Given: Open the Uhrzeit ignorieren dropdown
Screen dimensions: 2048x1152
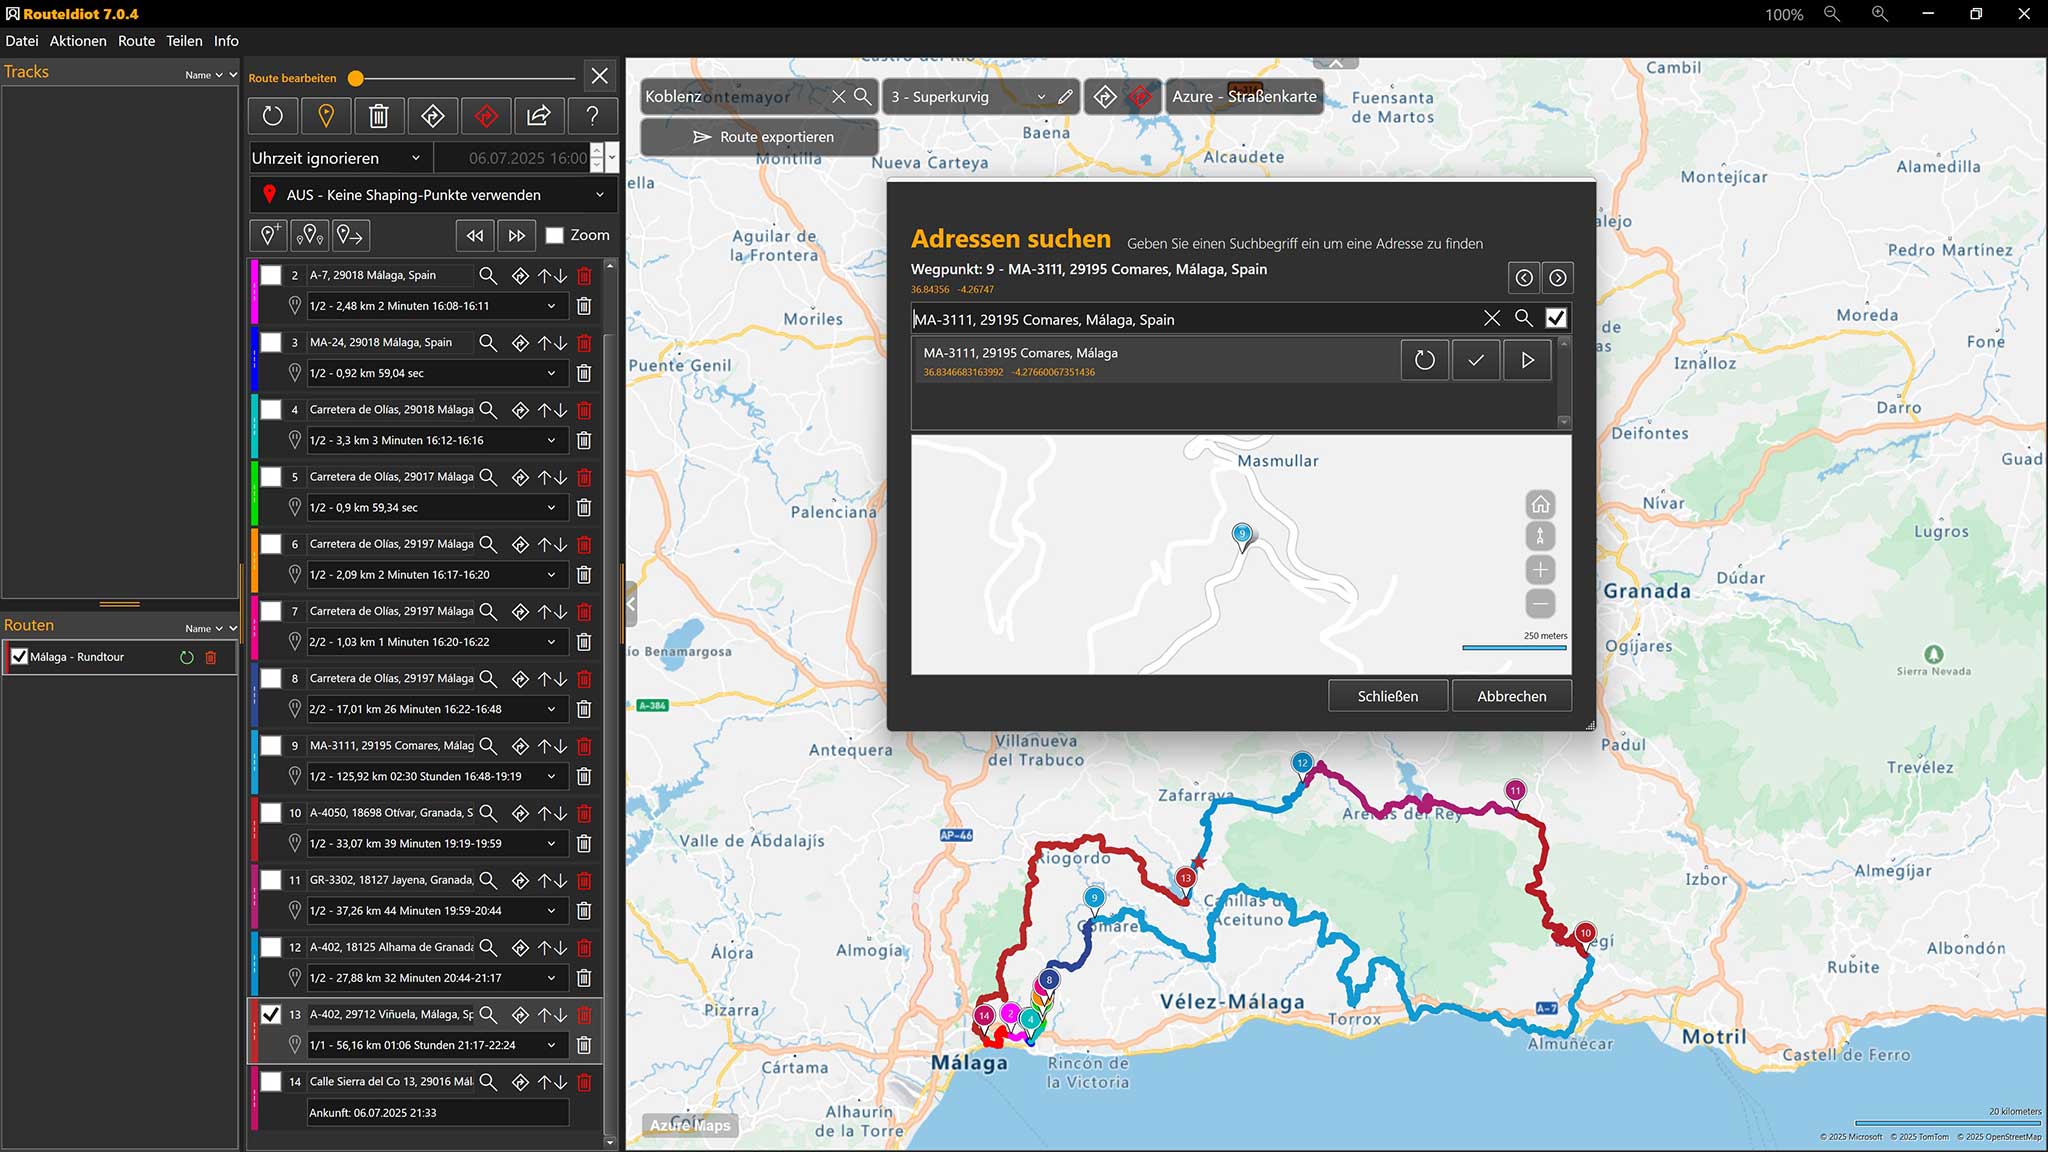Looking at the screenshot, I should [x=340, y=158].
